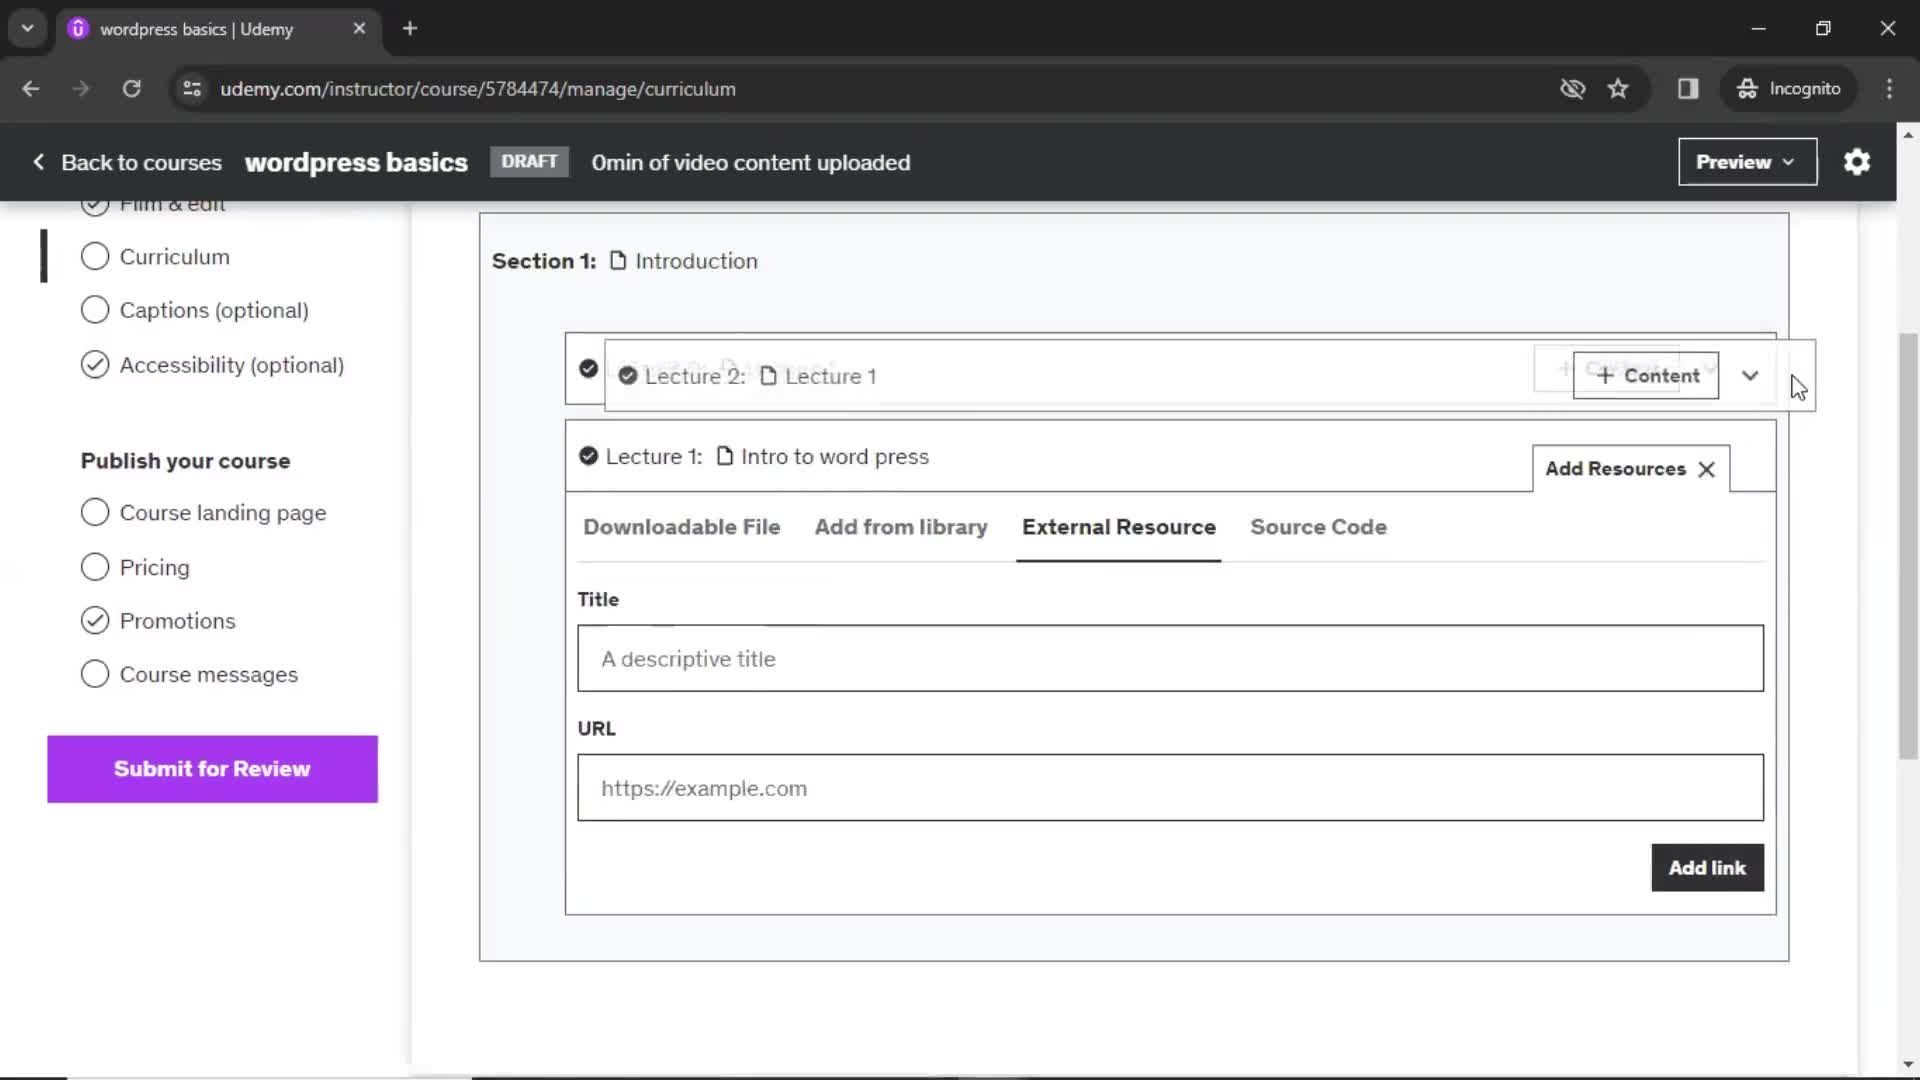Click the browser address bar

(x=860, y=89)
